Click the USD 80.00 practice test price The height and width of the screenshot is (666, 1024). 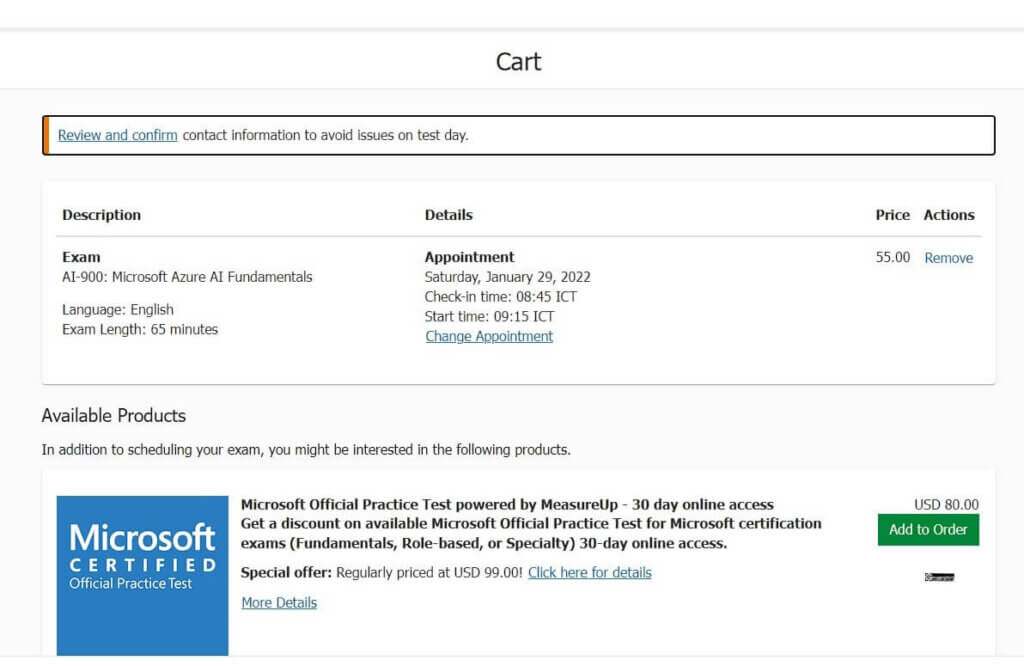(x=946, y=505)
